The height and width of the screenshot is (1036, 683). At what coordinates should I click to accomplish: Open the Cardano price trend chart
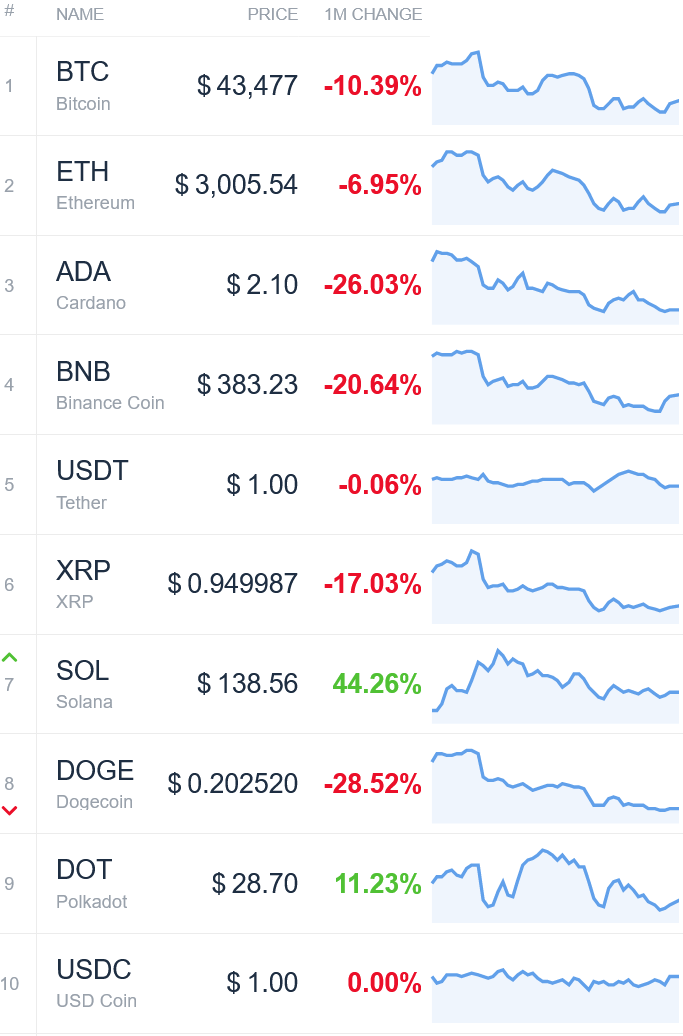pos(556,287)
